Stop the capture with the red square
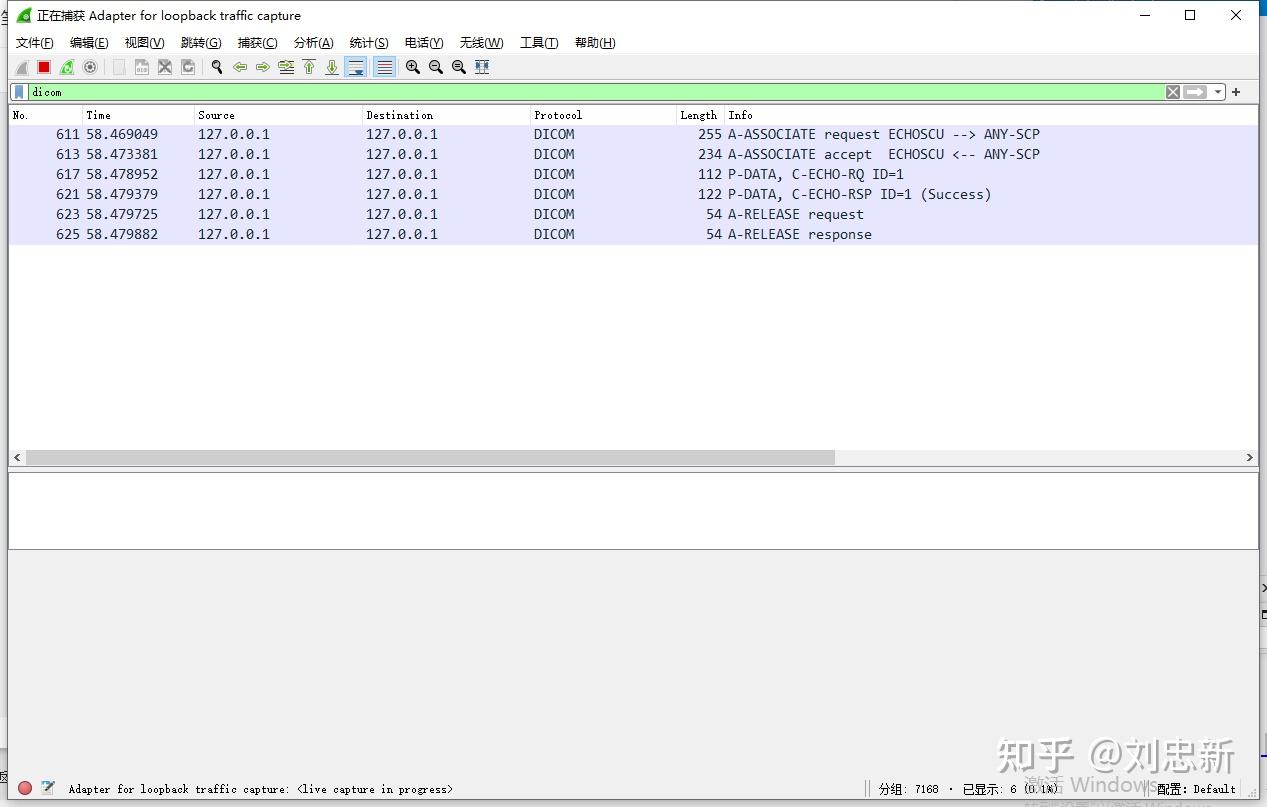Screen dimensions: 1267x807 click(44, 67)
